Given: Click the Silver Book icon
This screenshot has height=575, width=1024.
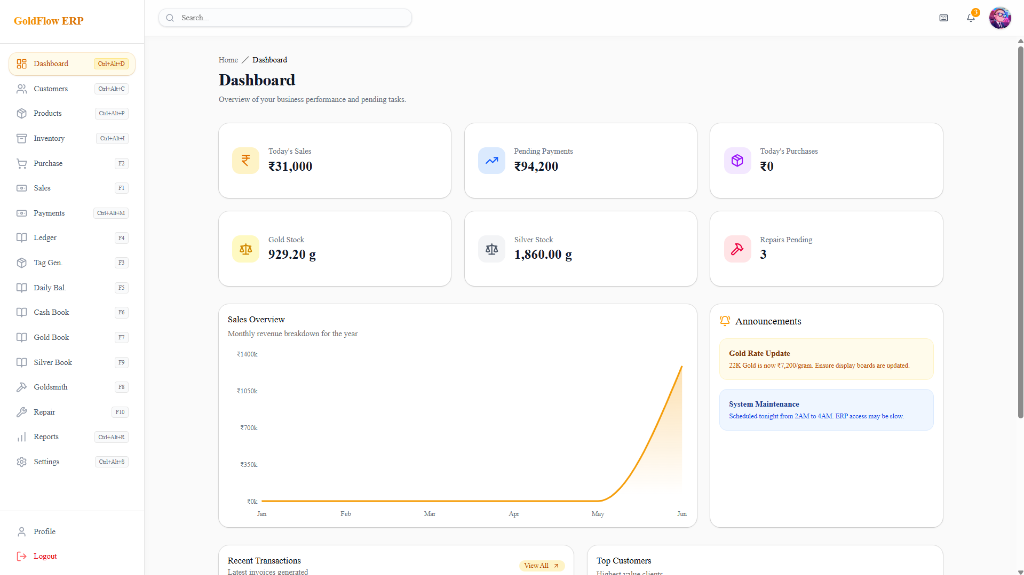Looking at the screenshot, I should tap(22, 362).
